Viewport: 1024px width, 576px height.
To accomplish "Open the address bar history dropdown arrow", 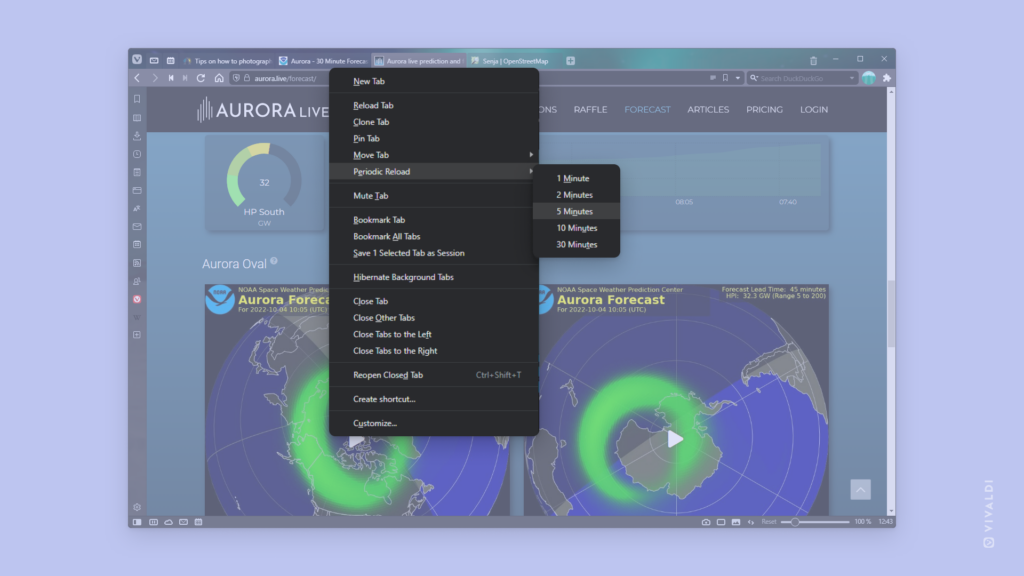I will [738, 78].
